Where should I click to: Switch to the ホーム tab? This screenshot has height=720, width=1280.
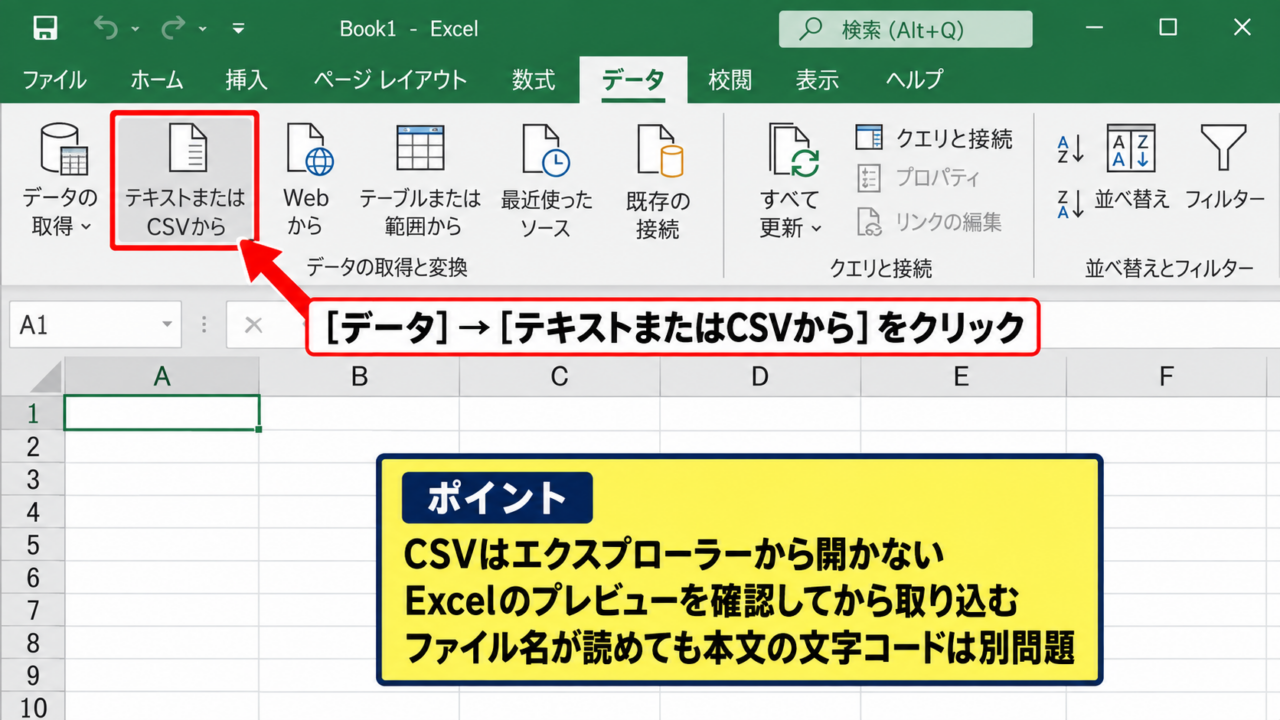(157, 80)
